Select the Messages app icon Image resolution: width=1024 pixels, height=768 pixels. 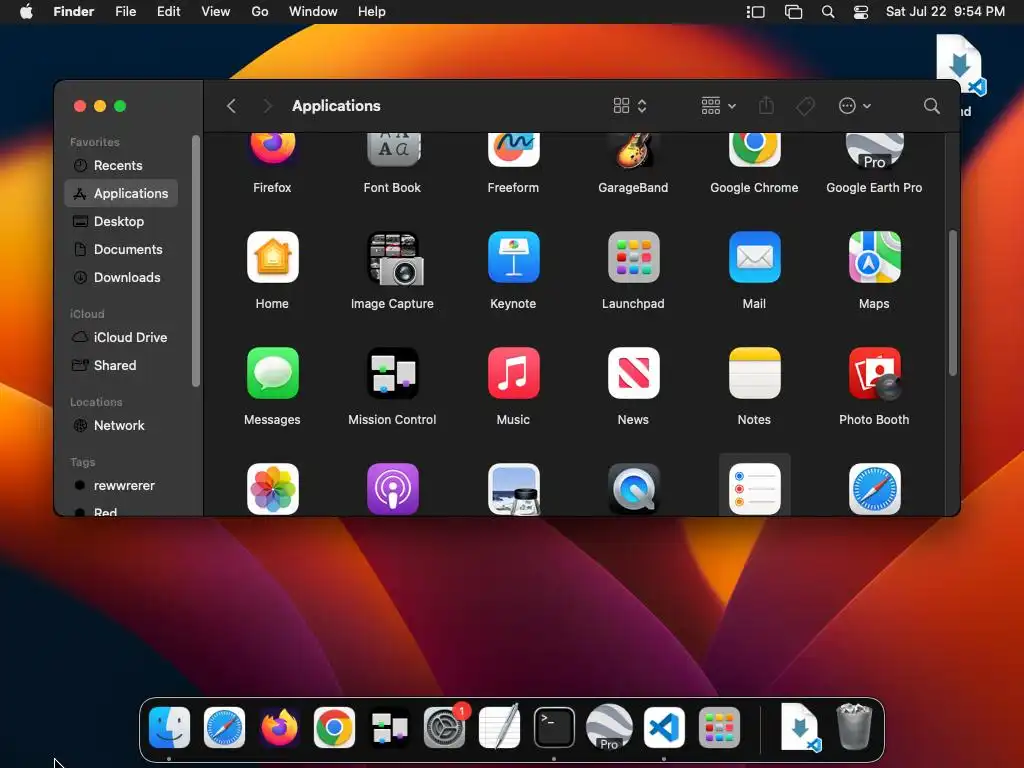point(272,373)
